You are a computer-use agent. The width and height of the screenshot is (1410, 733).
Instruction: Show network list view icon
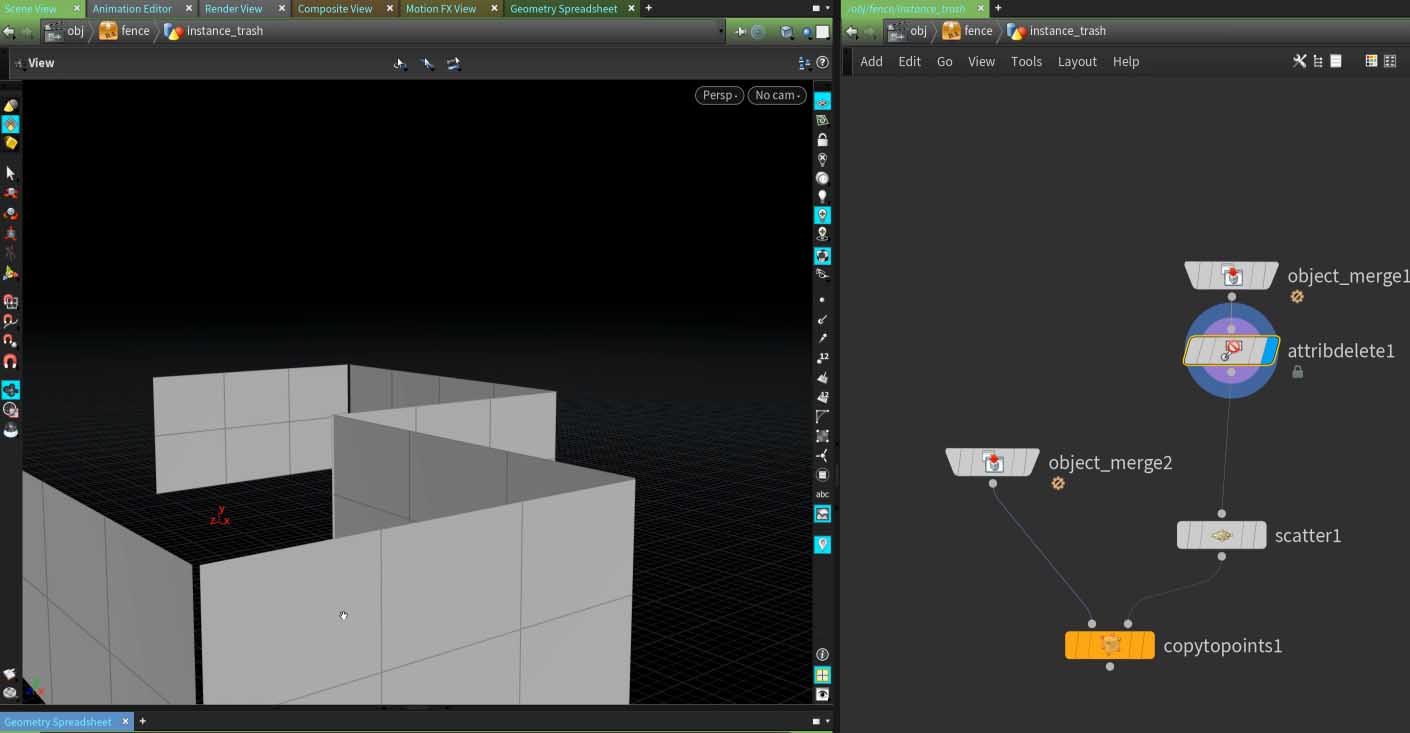[x=1318, y=61]
